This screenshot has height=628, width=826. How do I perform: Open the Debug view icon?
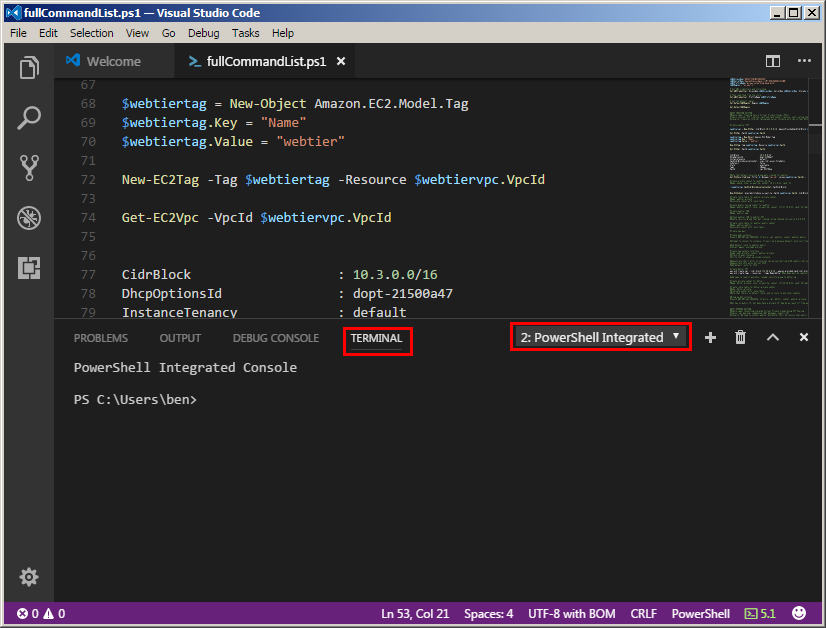29,218
